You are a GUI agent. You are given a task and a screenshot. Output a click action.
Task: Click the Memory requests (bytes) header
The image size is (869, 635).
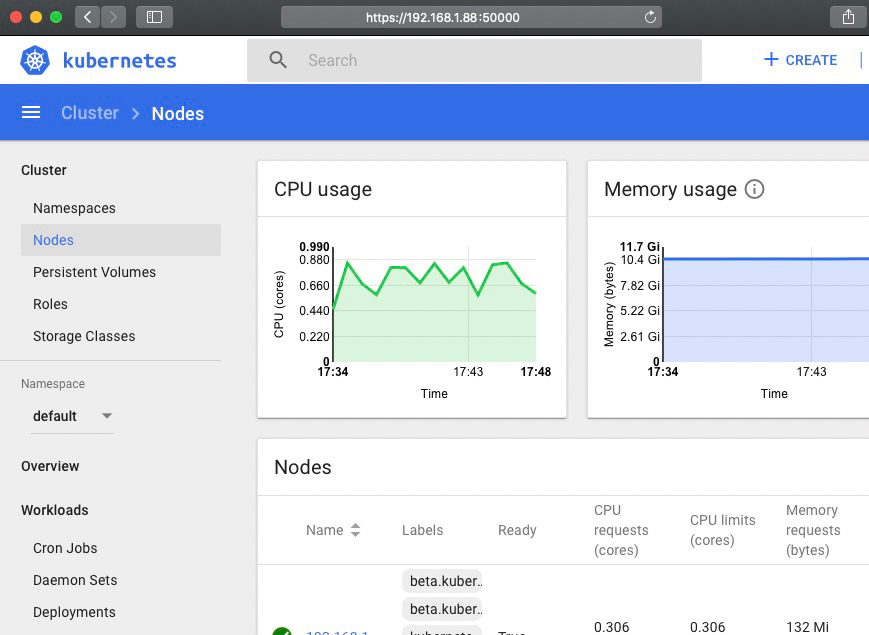coord(813,530)
